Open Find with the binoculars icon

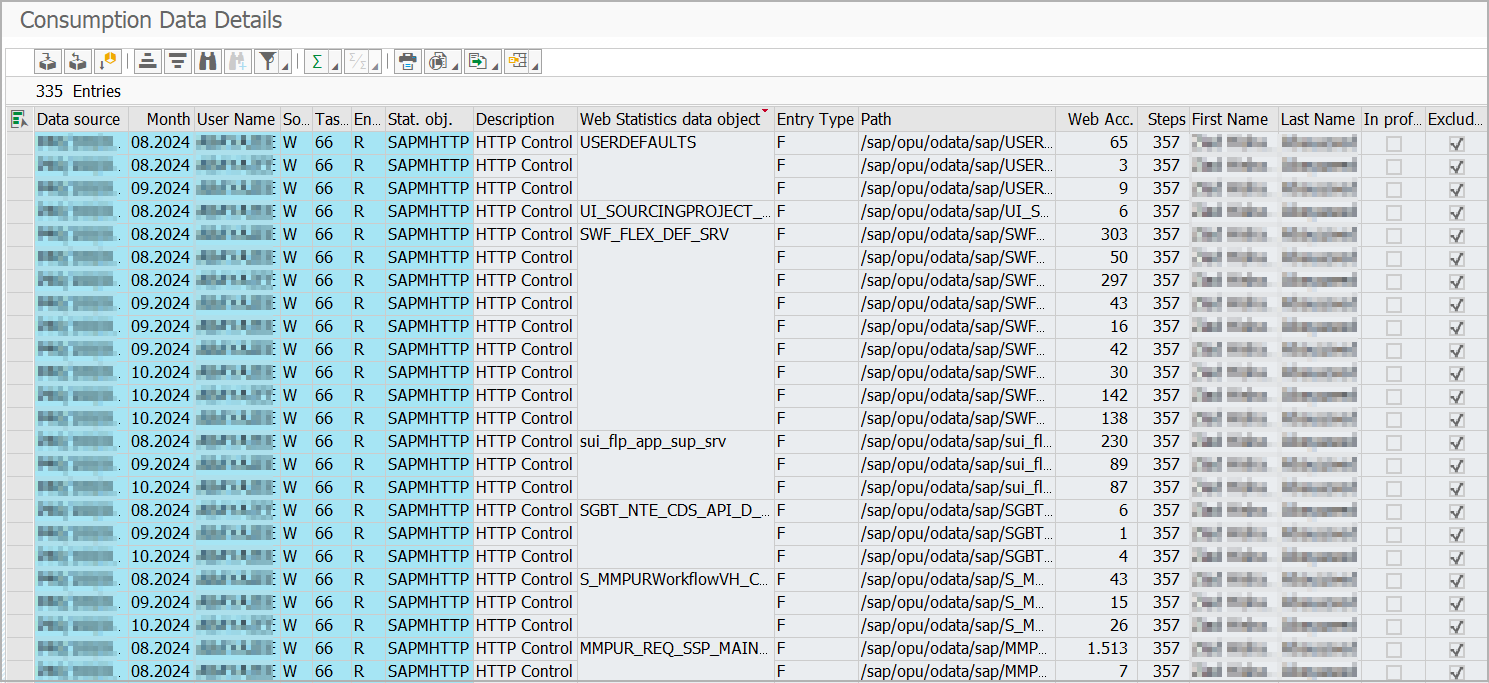(x=207, y=62)
